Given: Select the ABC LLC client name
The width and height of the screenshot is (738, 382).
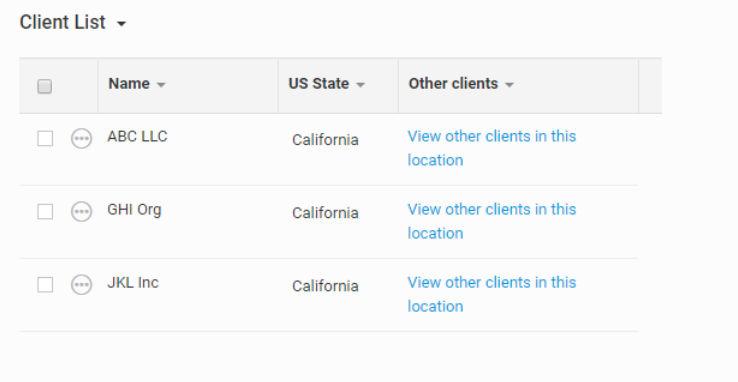Looking at the screenshot, I should click(x=137, y=136).
